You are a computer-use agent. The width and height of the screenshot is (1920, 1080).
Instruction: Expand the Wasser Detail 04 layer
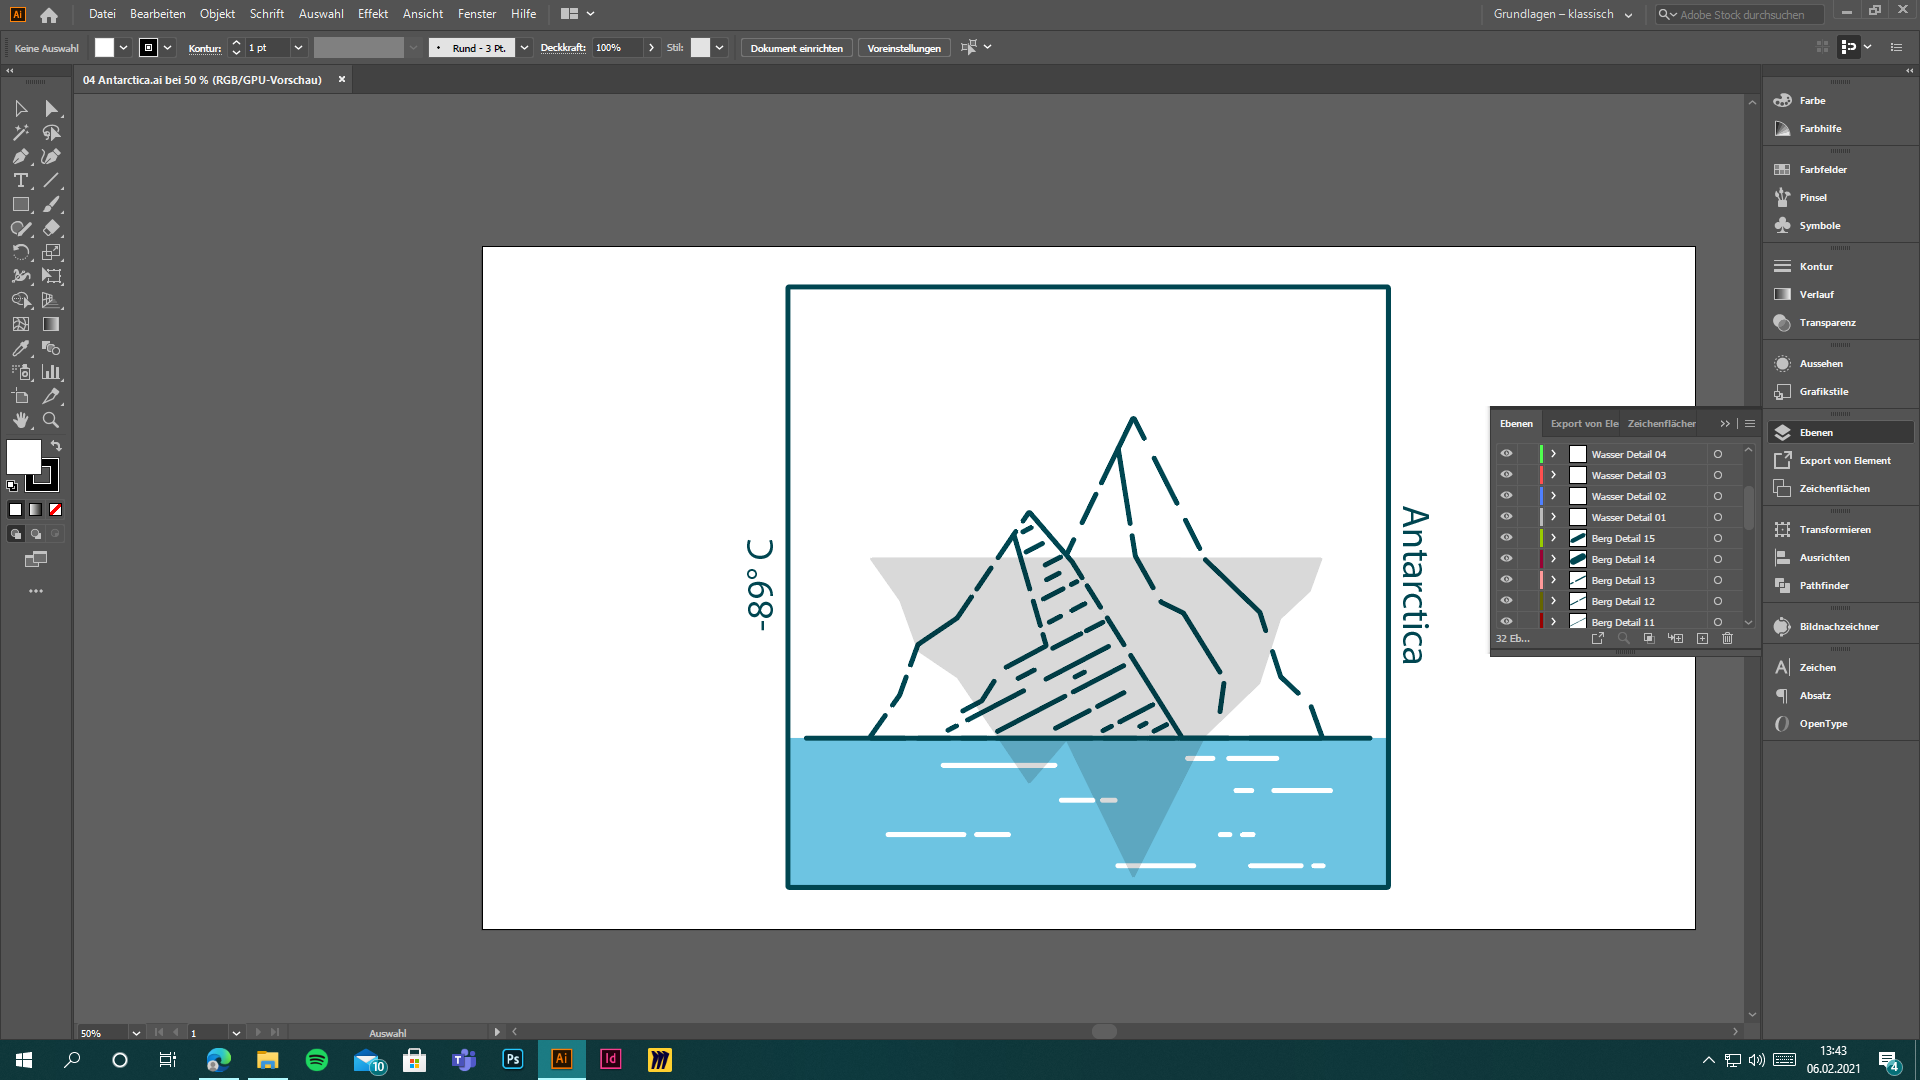pyautogui.click(x=1553, y=454)
